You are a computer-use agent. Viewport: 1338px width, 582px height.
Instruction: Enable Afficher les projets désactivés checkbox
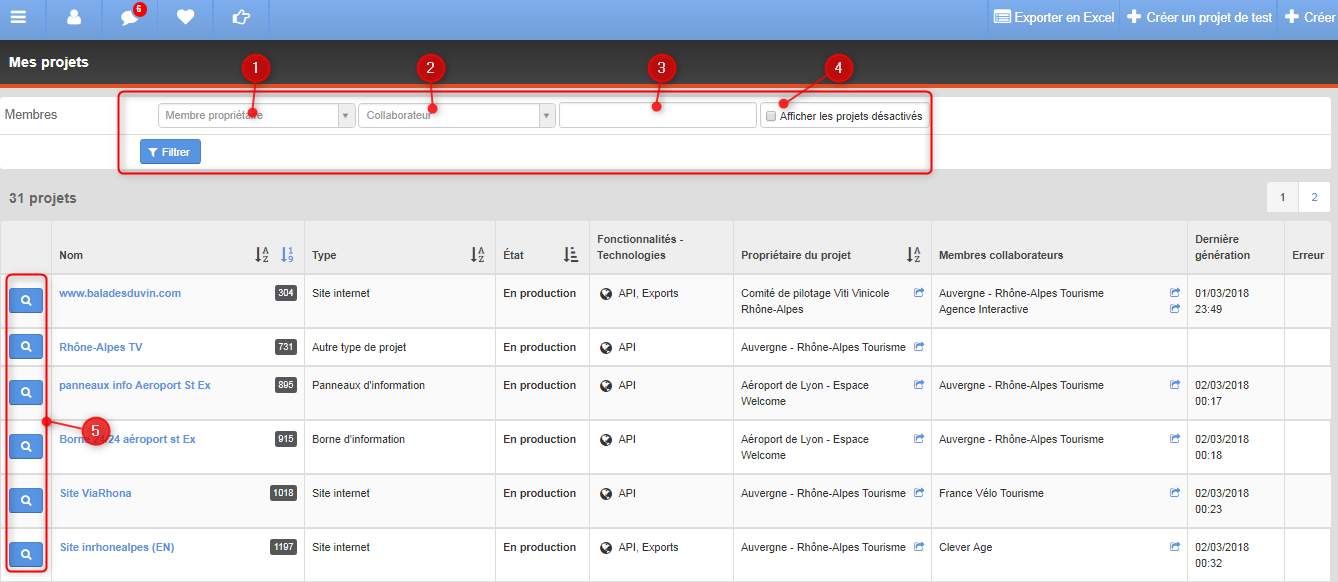(x=771, y=116)
